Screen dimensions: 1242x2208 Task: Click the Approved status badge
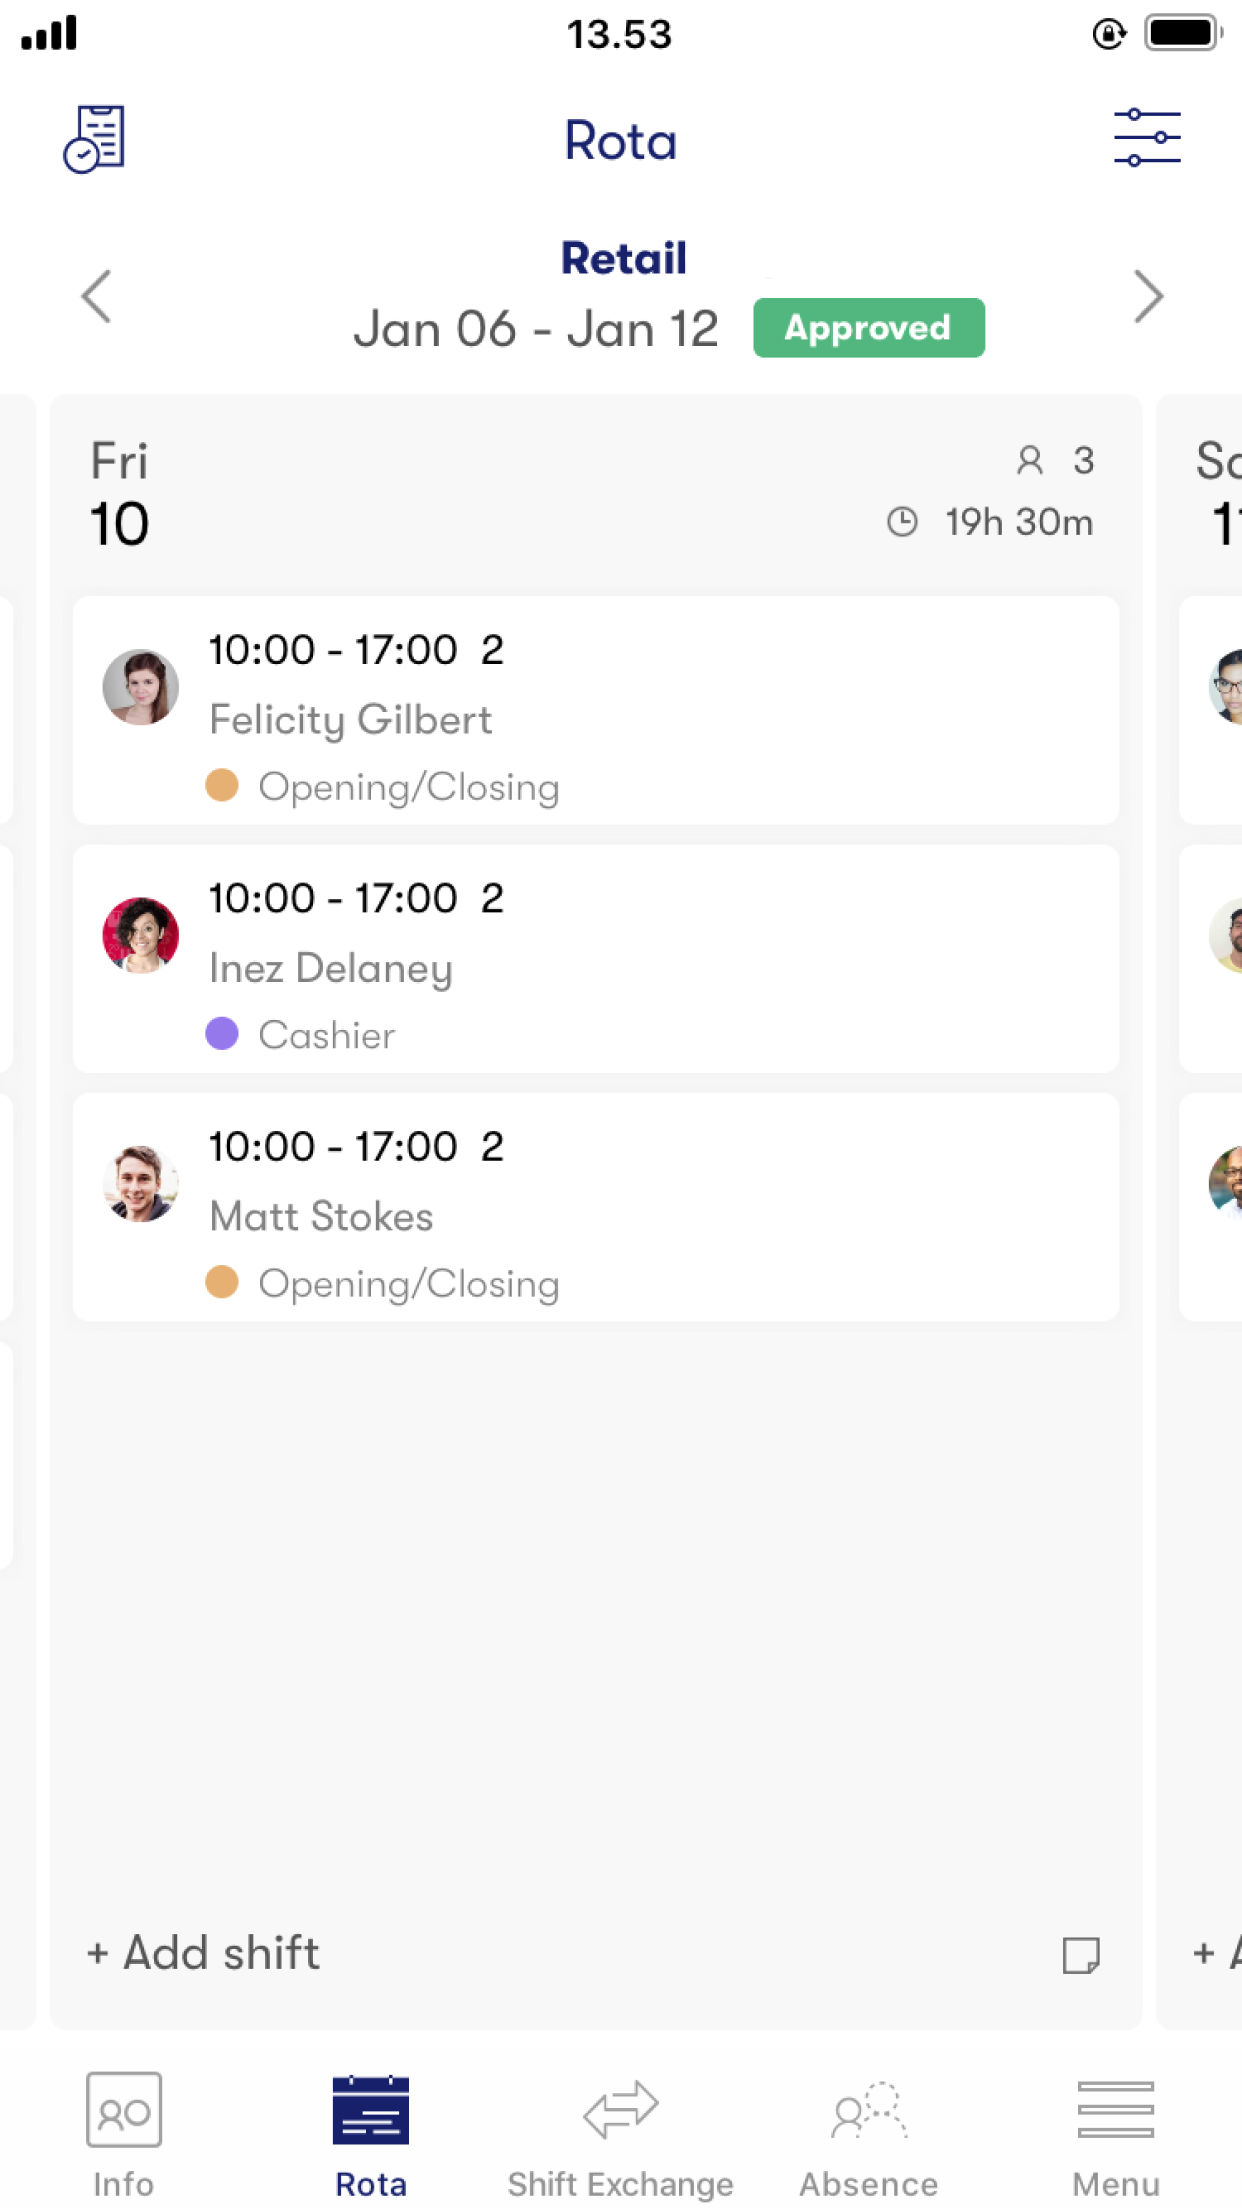click(868, 327)
